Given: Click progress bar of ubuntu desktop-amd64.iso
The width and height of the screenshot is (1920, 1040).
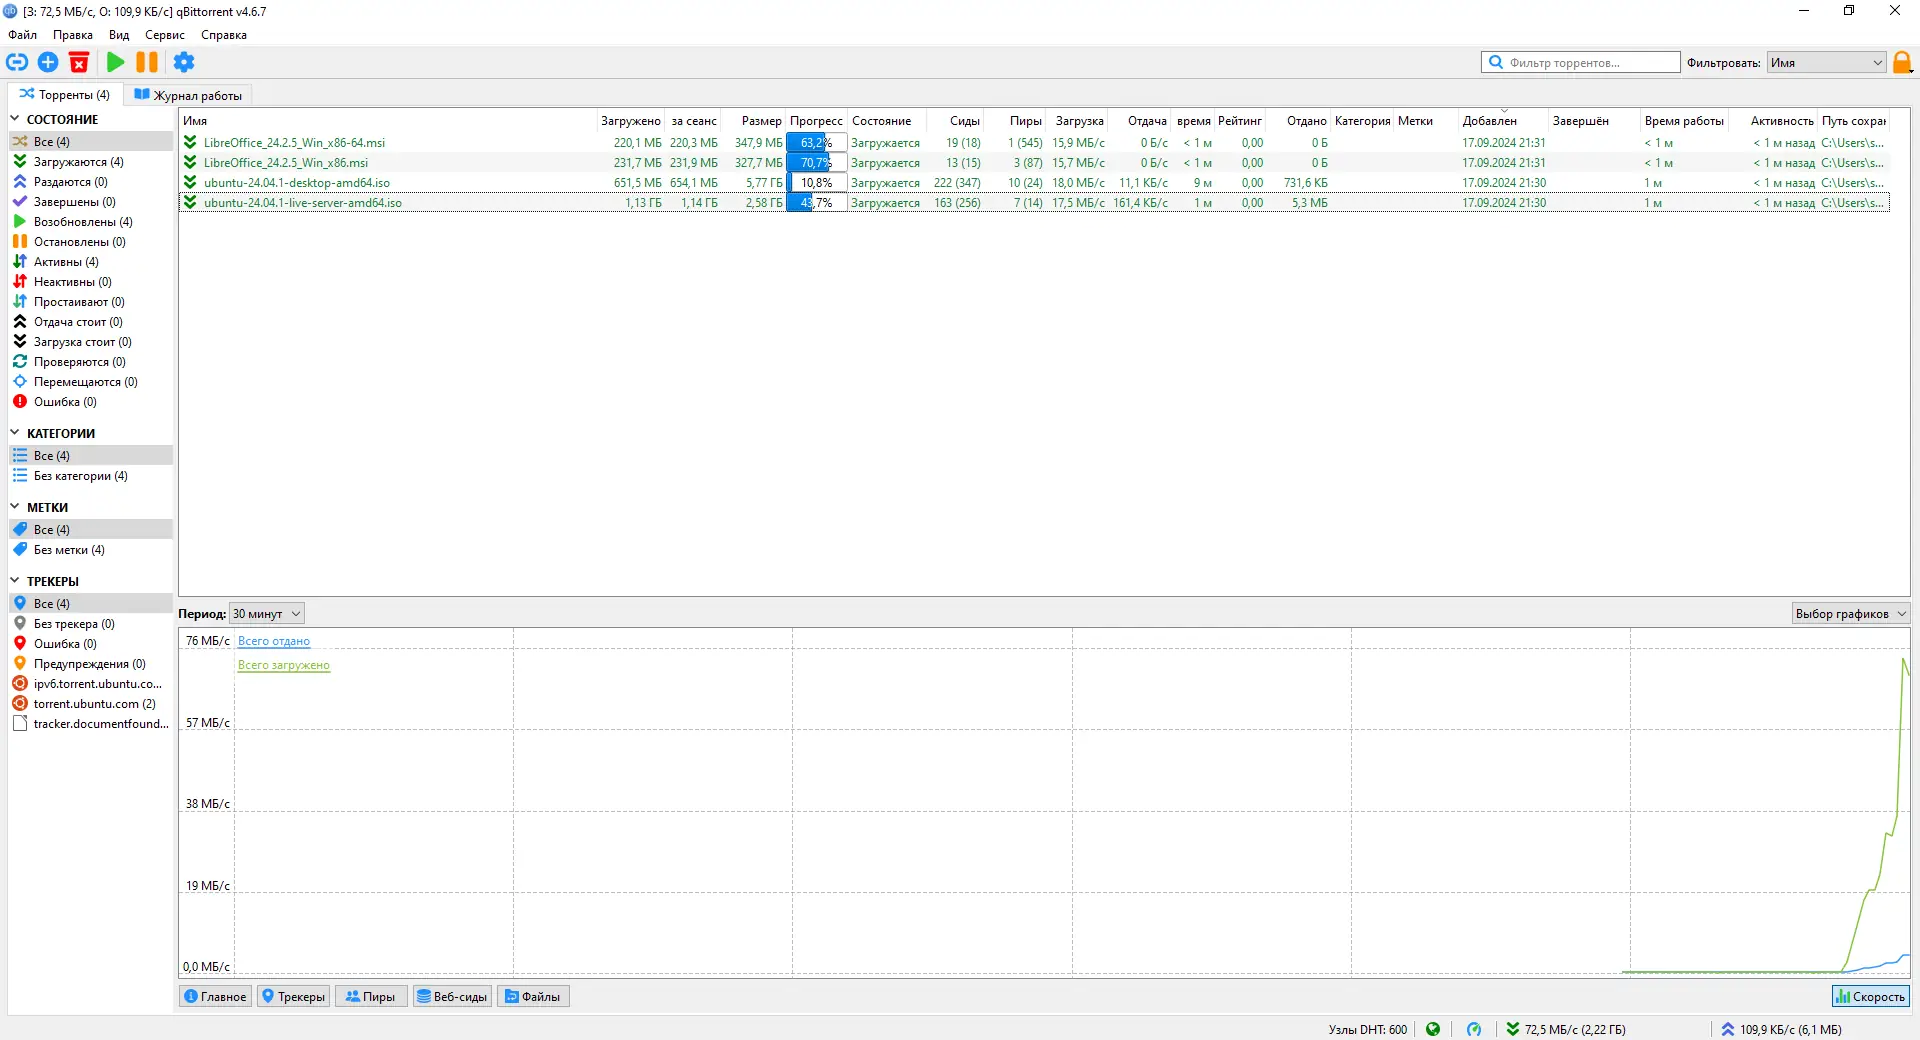Looking at the screenshot, I should point(817,183).
